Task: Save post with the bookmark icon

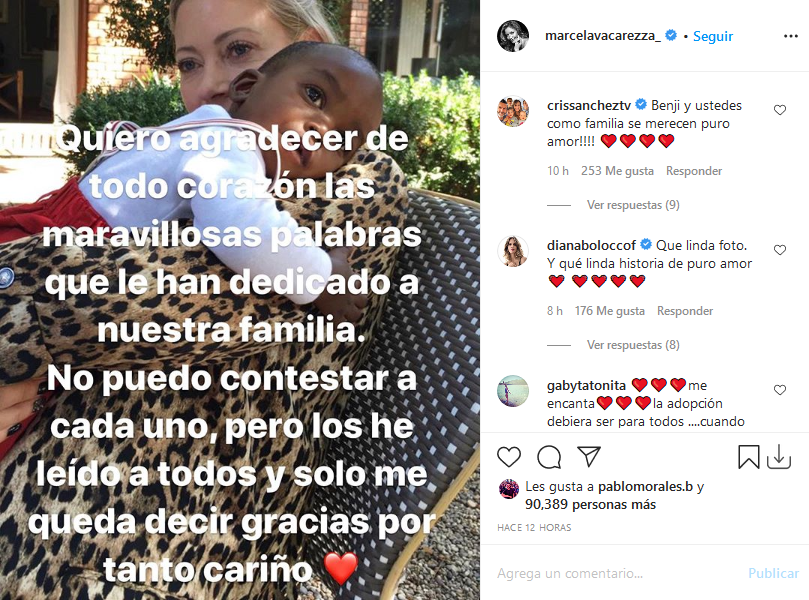Action: [x=748, y=457]
